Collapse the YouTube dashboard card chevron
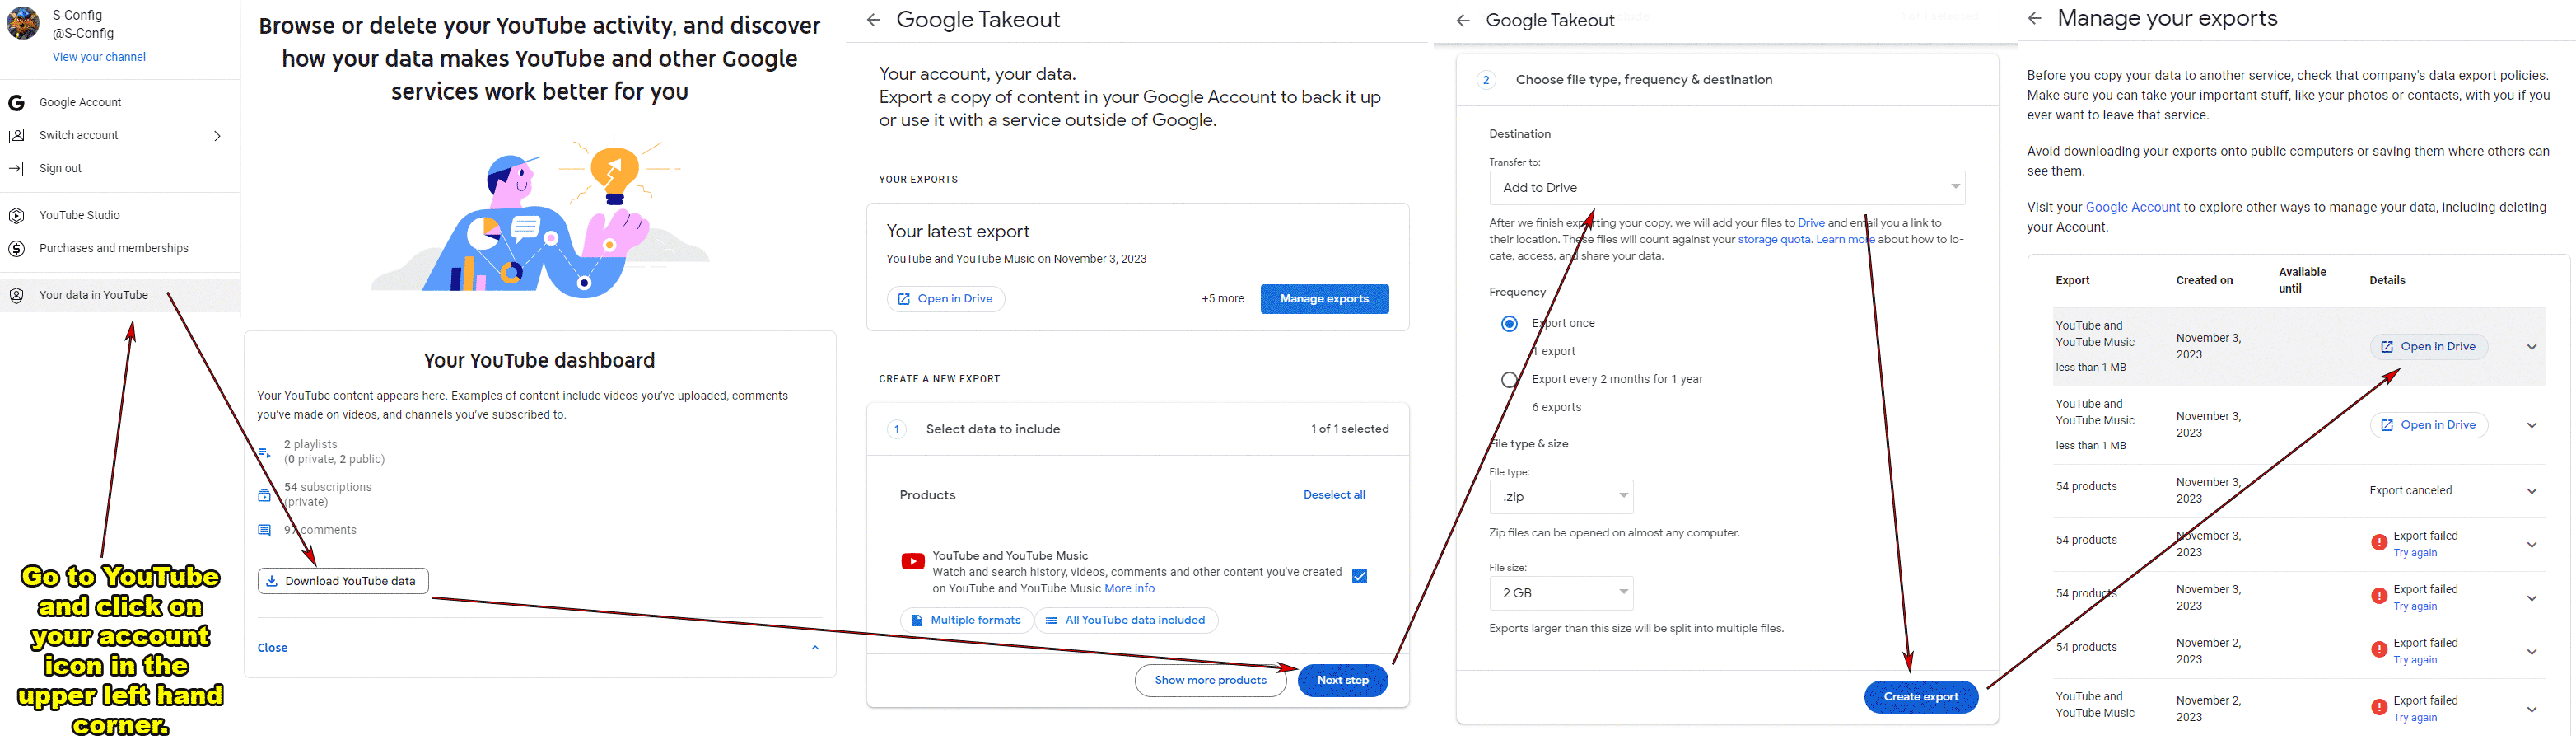This screenshot has width=2576, height=754. click(x=815, y=648)
